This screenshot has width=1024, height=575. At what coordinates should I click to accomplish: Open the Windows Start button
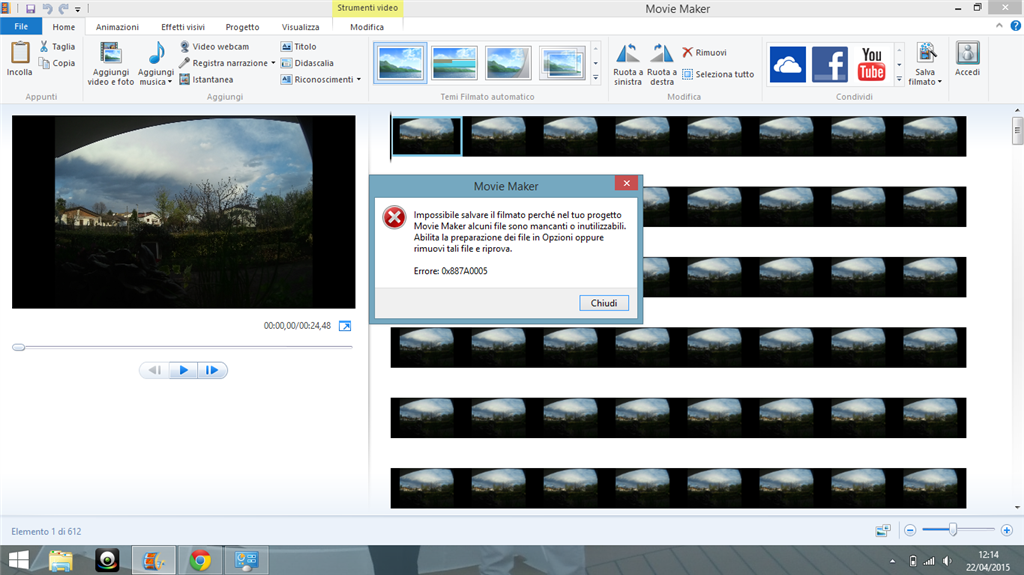(19, 560)
